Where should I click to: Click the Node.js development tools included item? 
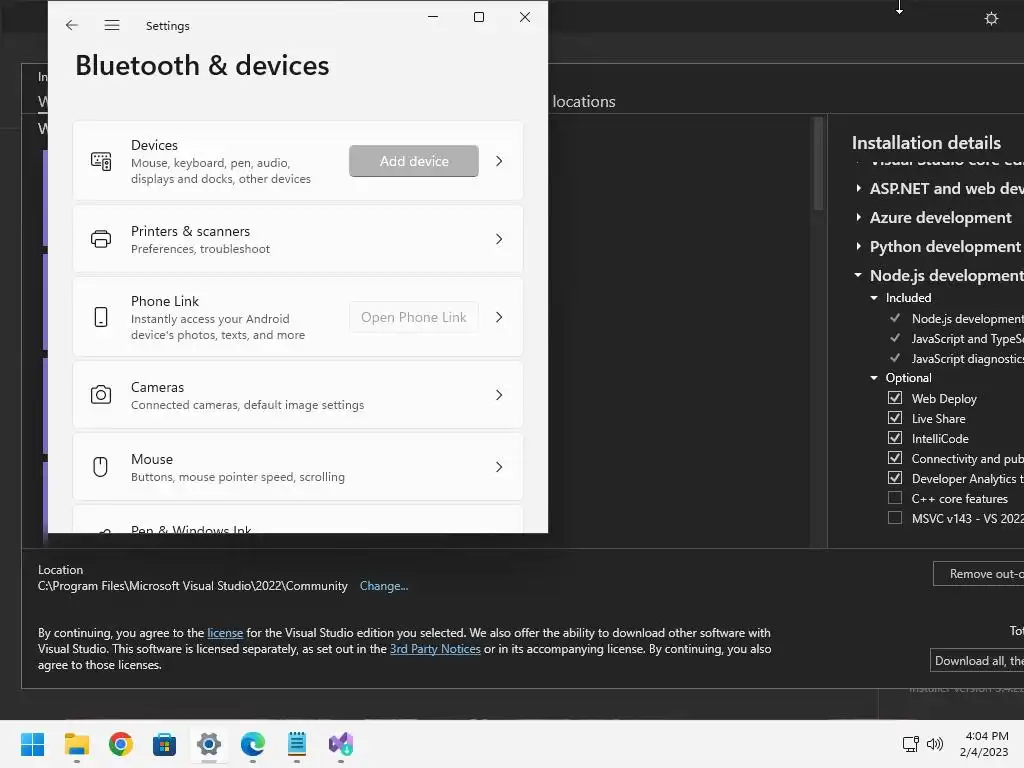[967, 319]
